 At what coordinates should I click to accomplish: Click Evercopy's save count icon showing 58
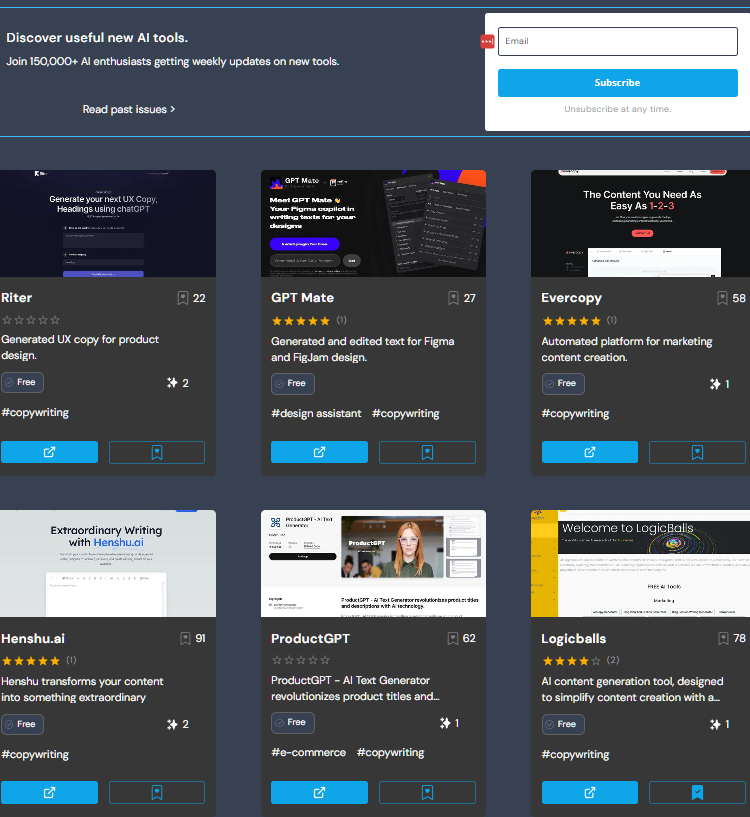point(722,298)
